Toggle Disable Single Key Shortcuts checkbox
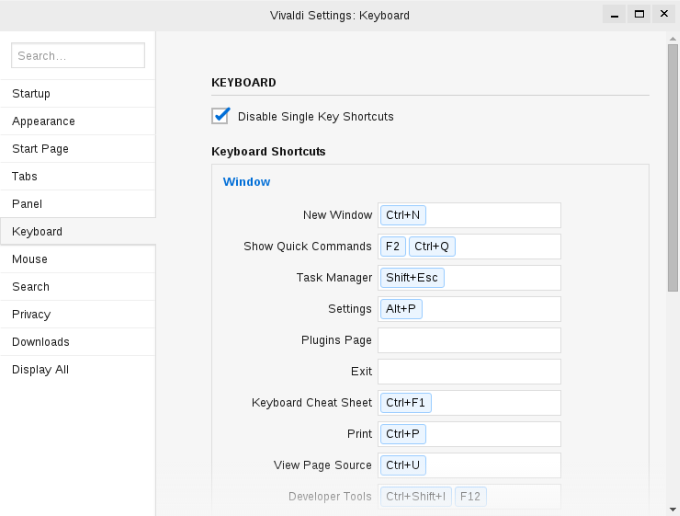This screenshot has height=516, width=680. pyautogui.click(x=220, y=116)
